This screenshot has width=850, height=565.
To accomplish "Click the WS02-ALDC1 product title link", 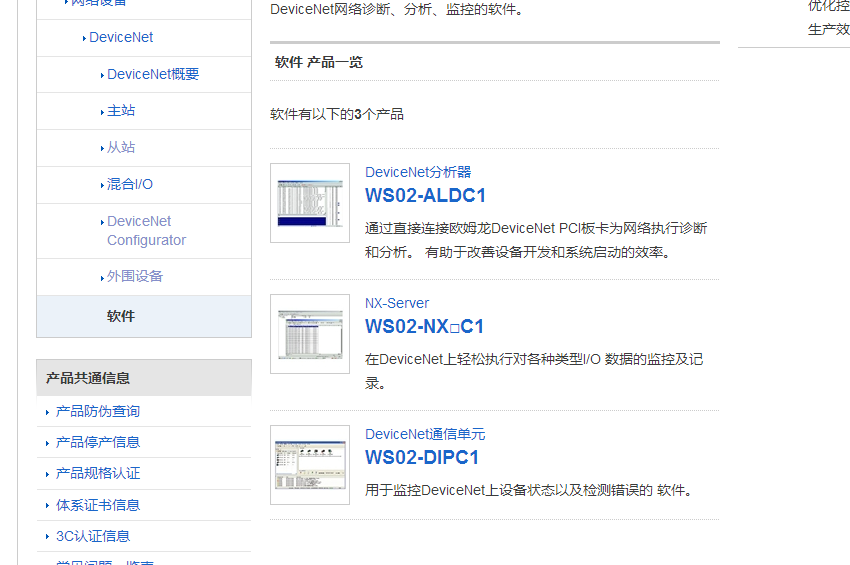I will (425, 195).
